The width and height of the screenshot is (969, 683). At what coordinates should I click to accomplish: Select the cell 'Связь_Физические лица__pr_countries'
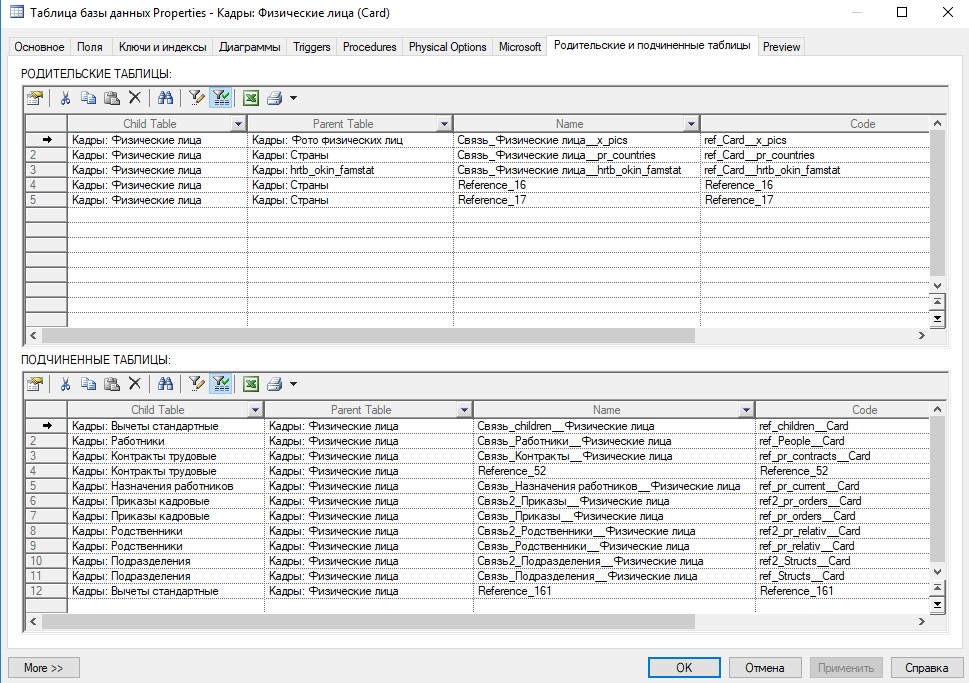[577, 155]
